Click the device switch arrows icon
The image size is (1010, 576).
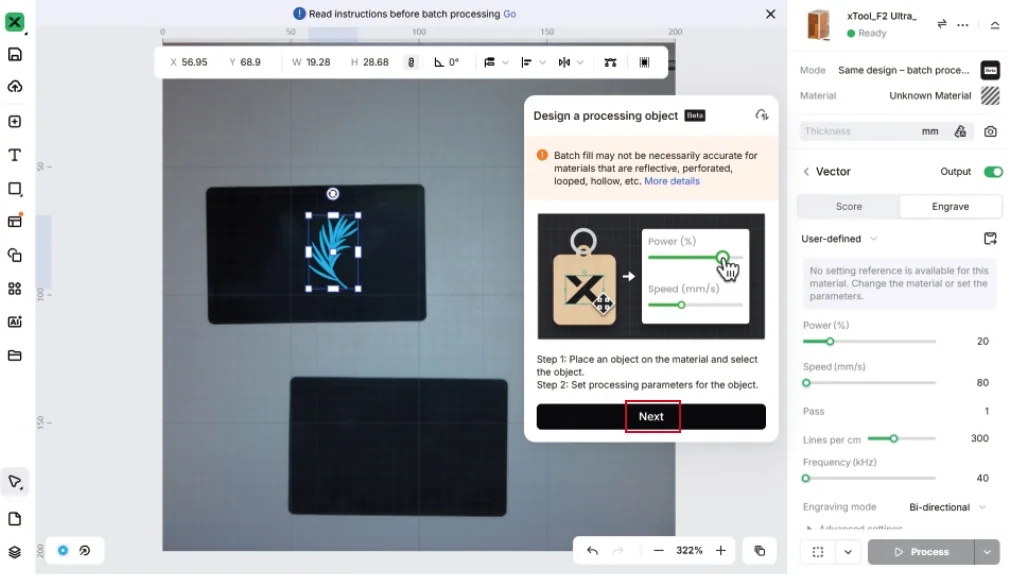(942, 24)
